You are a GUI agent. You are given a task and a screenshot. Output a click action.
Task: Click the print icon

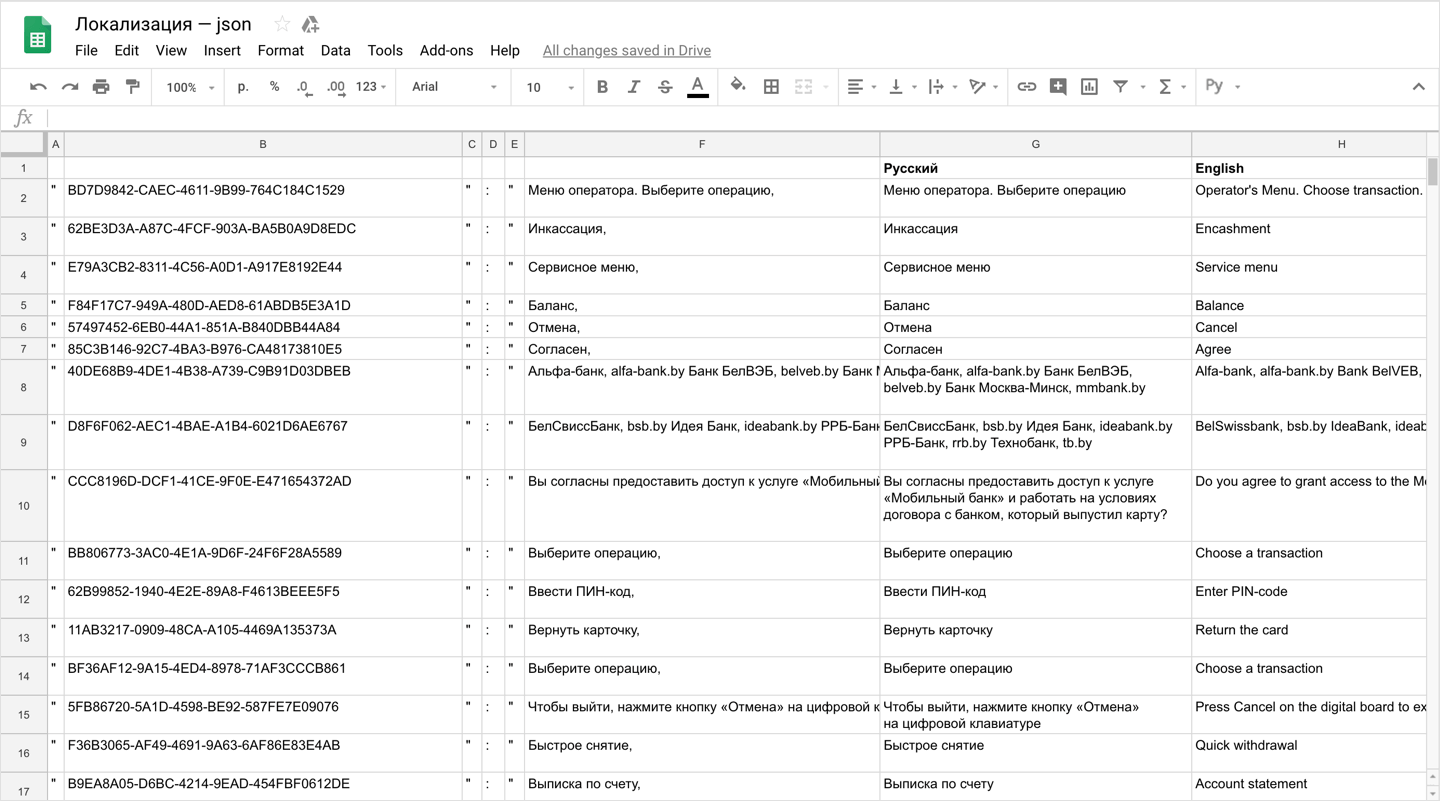101,87
